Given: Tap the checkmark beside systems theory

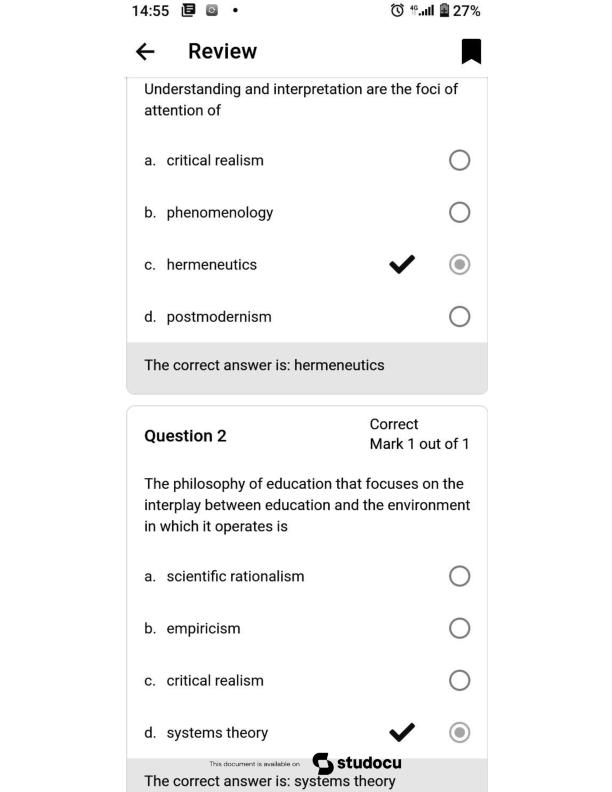Looking at the screenshot, I should point(402,732).
